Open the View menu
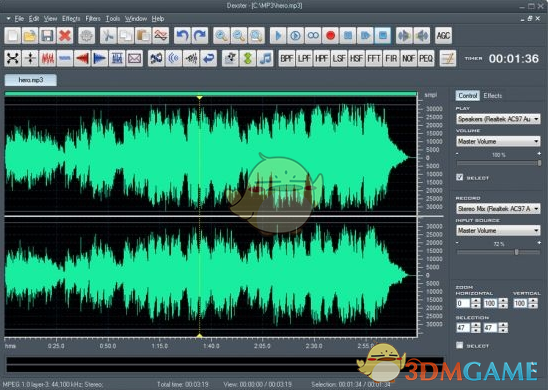Screen dimensions: 549x390 [50, 19]
